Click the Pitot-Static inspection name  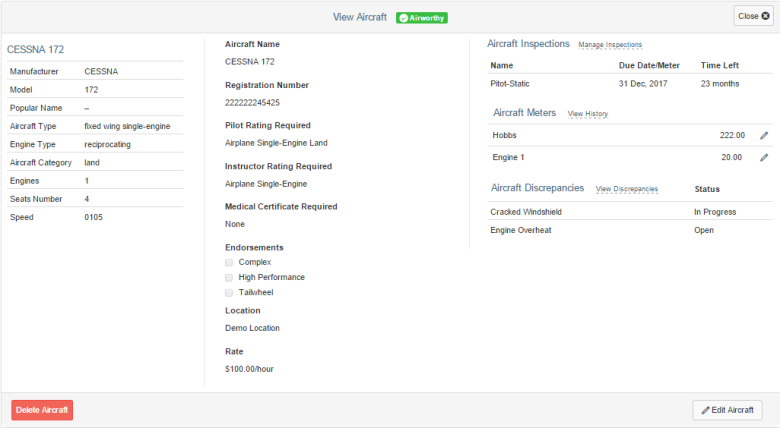click(510, 84)
